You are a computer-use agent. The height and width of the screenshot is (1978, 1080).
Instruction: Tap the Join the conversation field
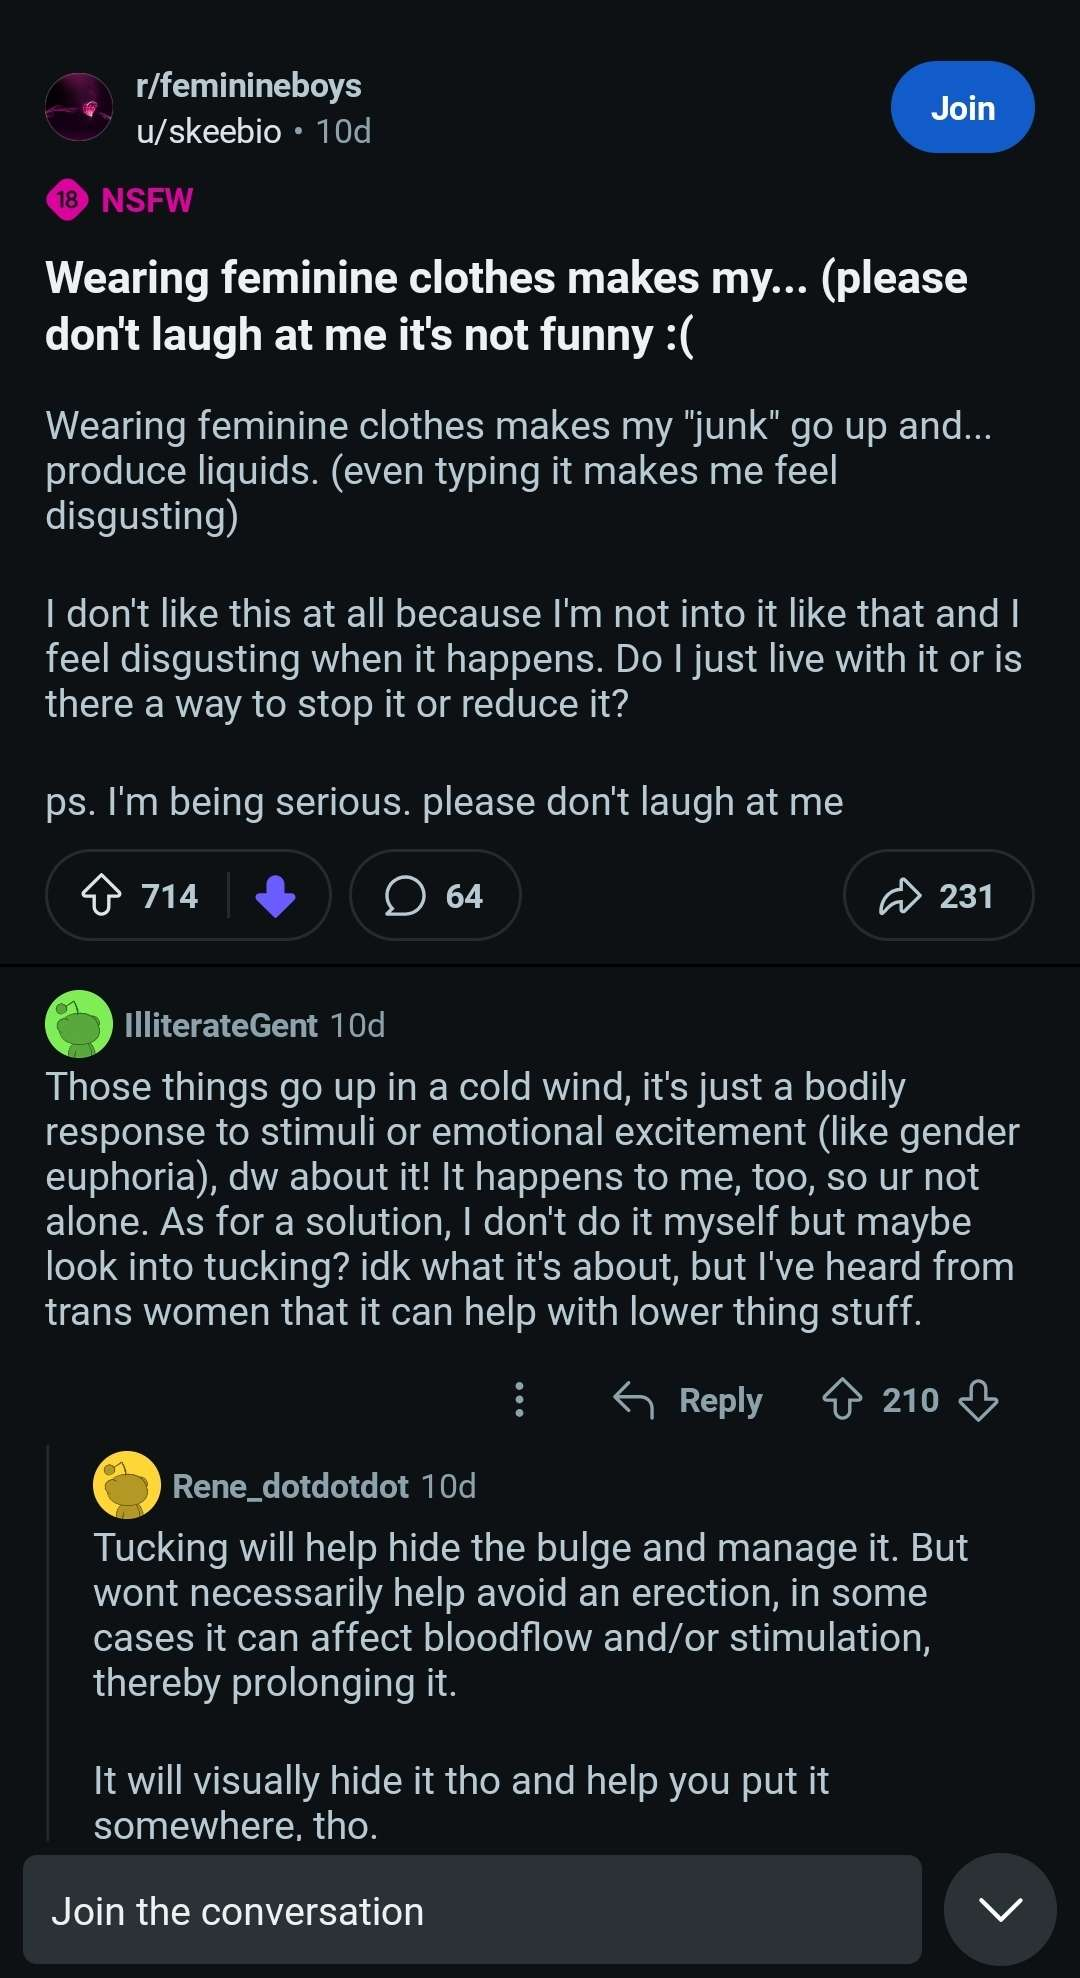coord(472,1910)
